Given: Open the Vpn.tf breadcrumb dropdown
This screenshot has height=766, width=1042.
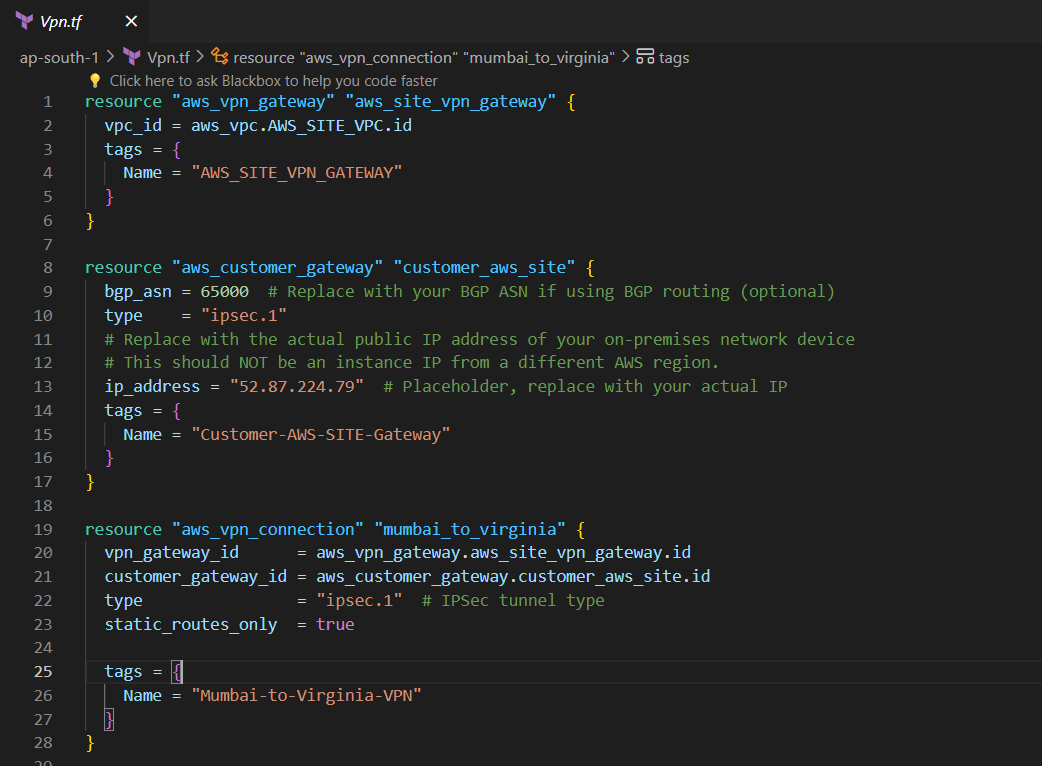Looking at the screenshot, I should tap(168, 57).
